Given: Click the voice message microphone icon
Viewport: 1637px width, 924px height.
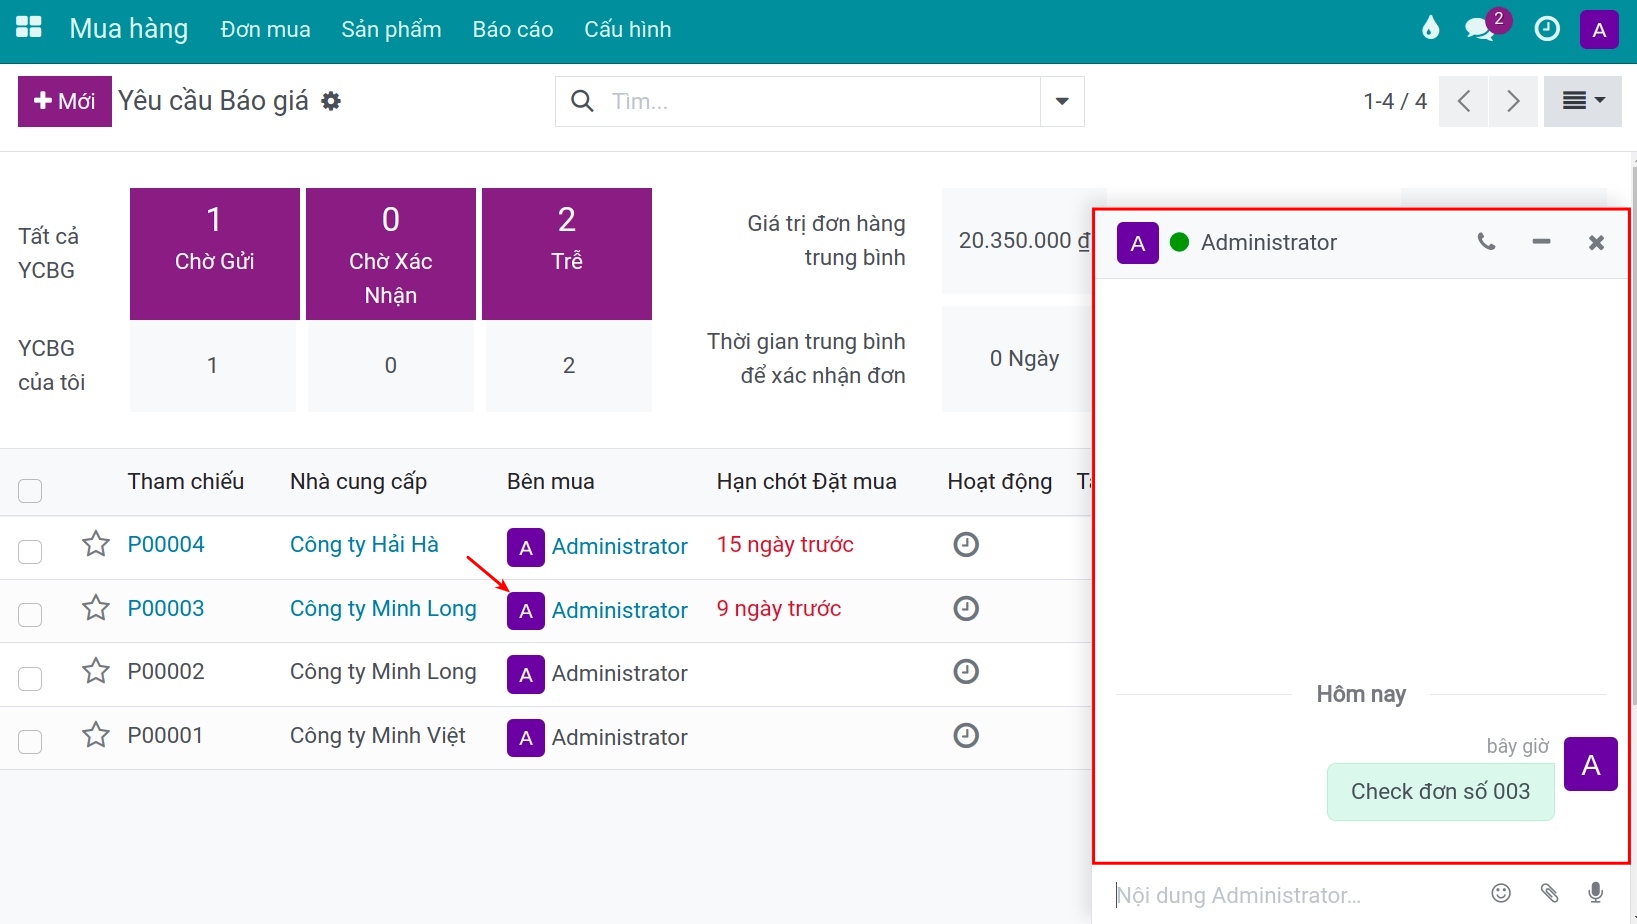Looking at the screenshot, I should [1596, 893].
